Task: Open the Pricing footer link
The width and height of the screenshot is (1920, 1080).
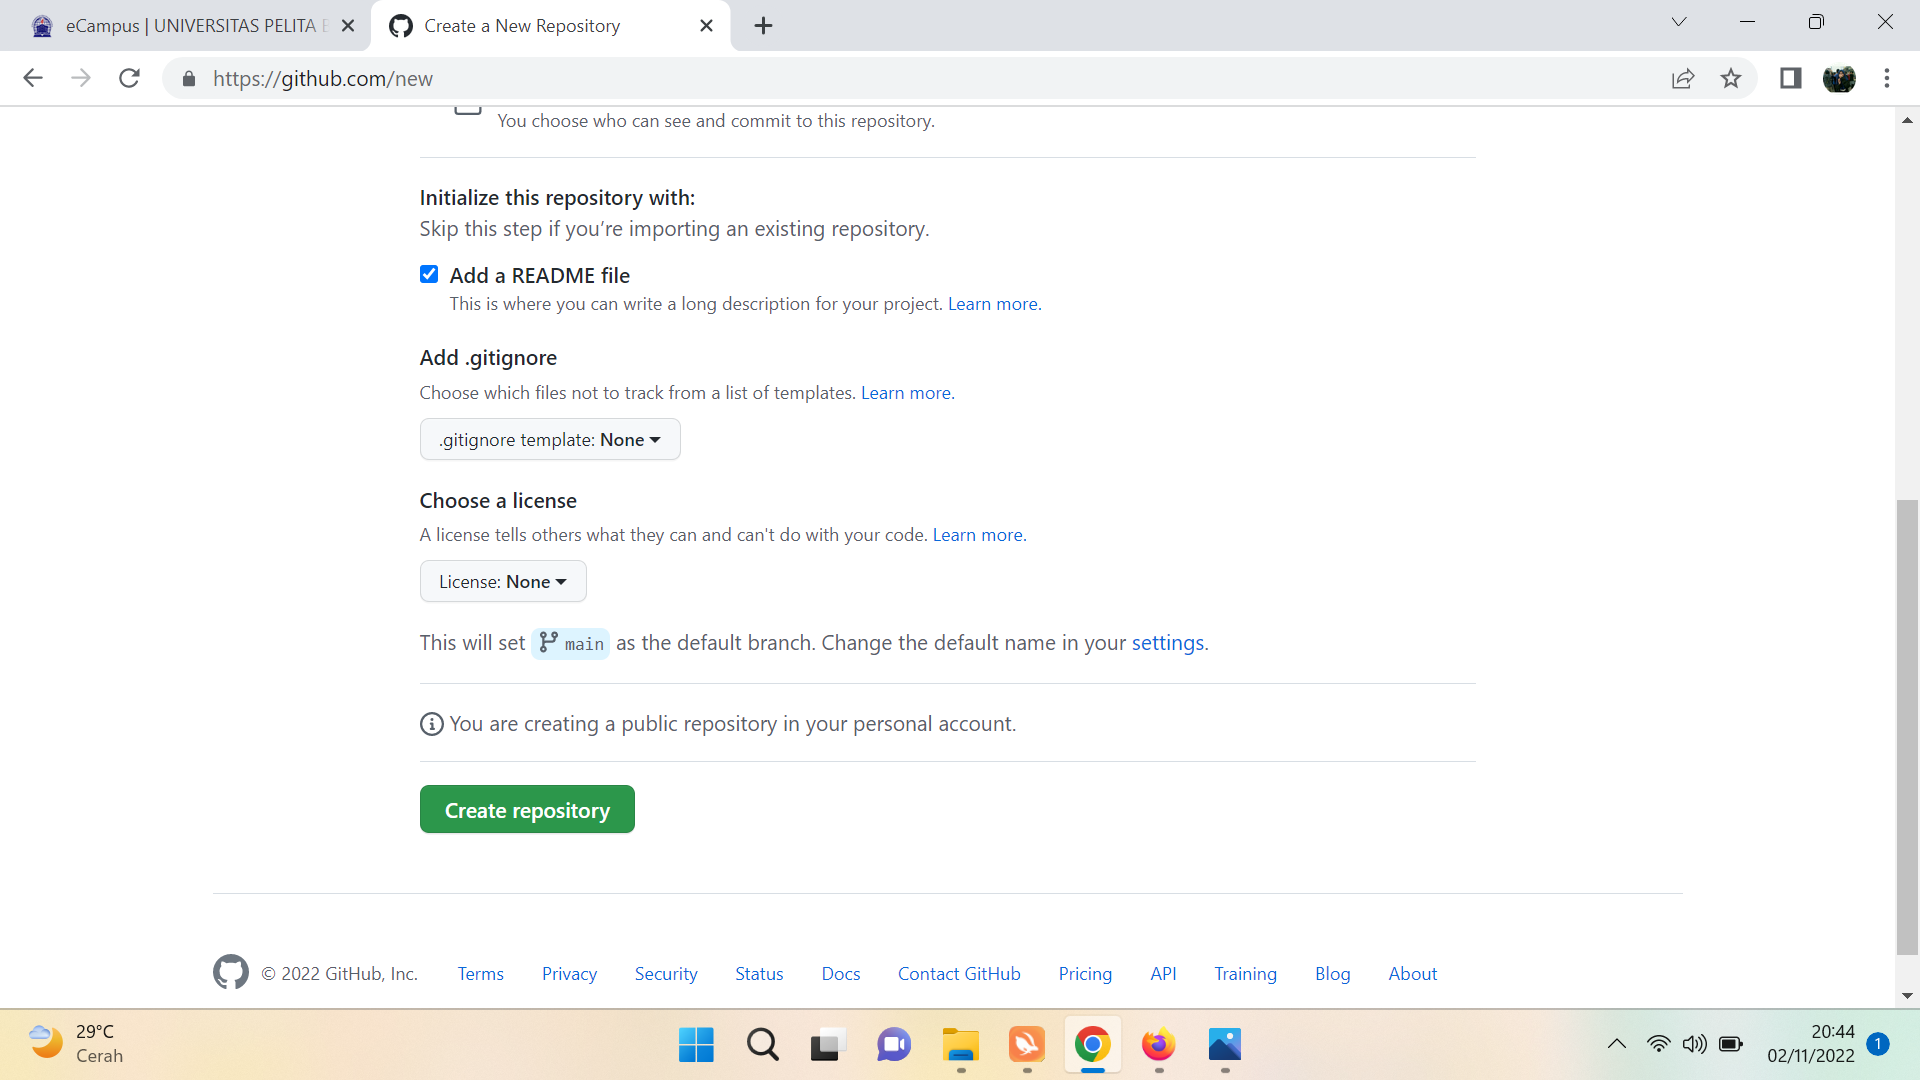Action: (1085, 974)
